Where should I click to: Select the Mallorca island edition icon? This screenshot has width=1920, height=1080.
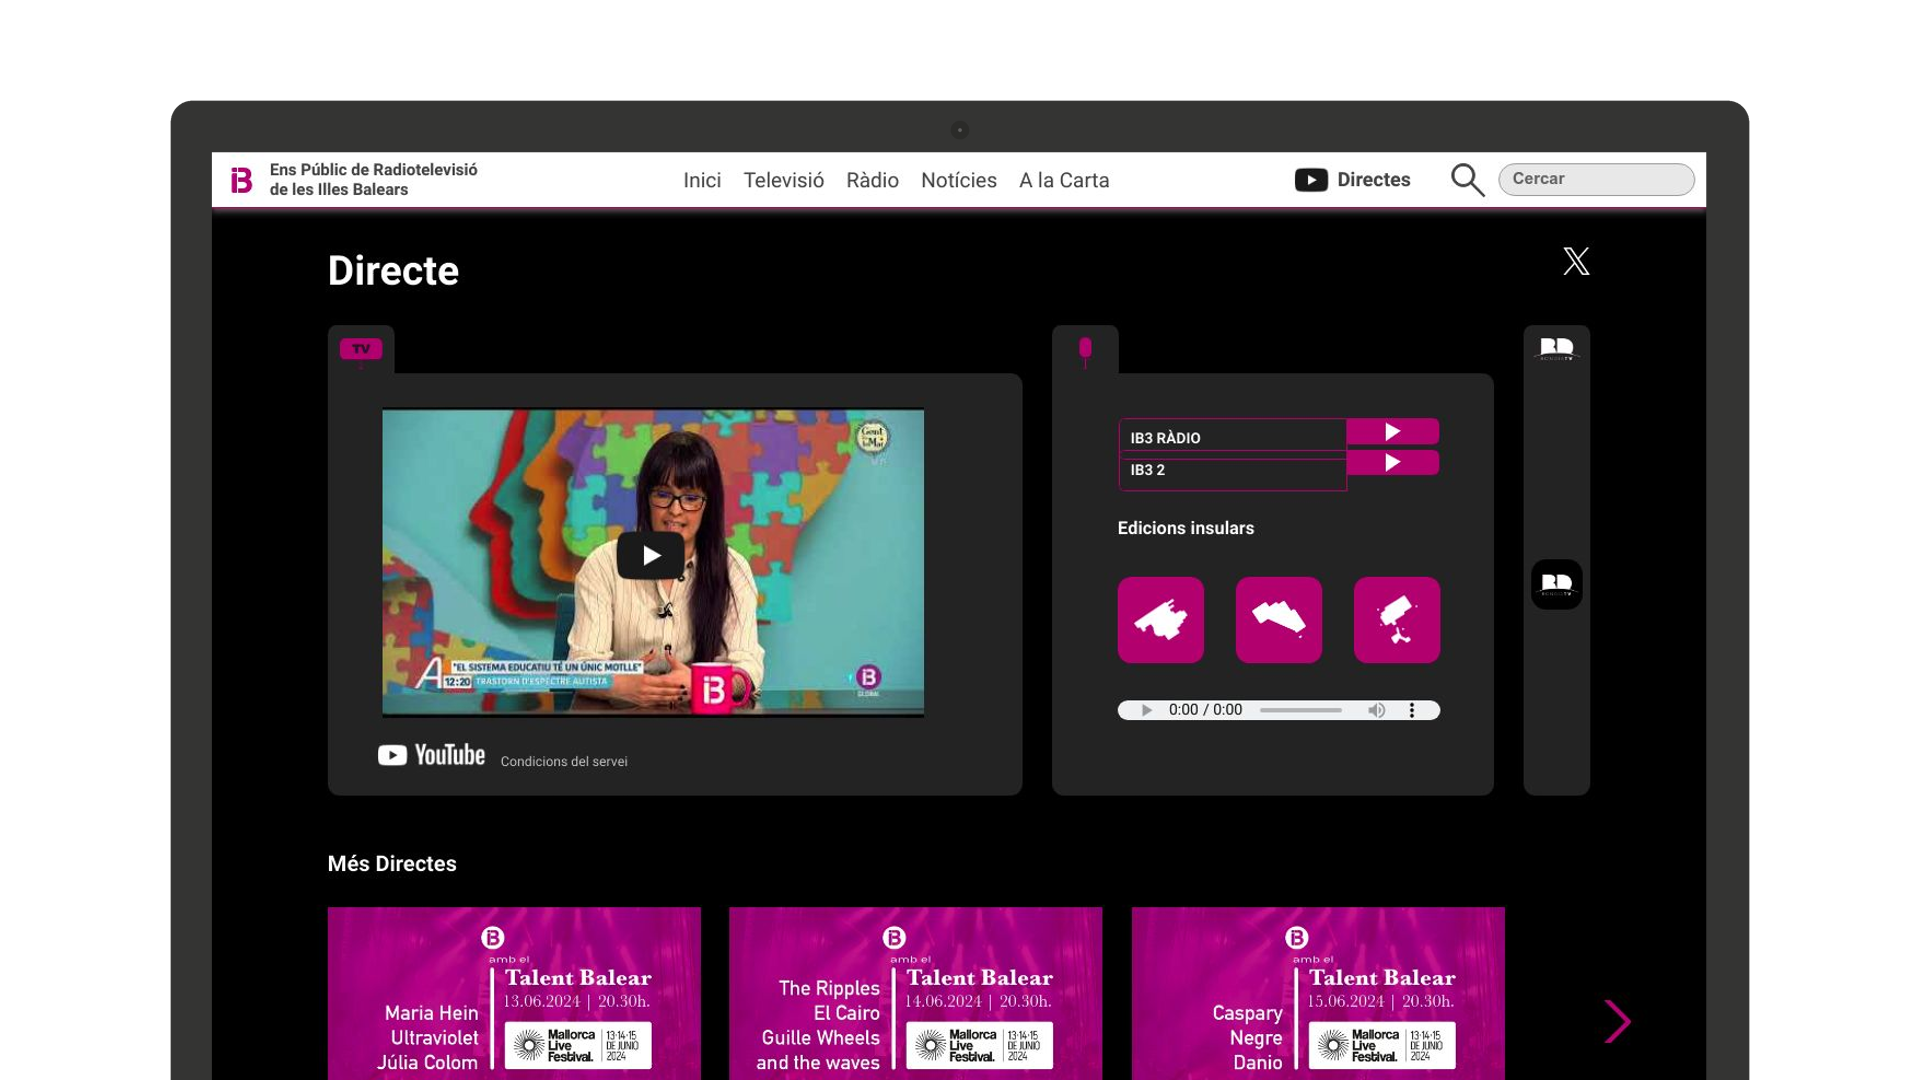click(x=1161, y=620)
